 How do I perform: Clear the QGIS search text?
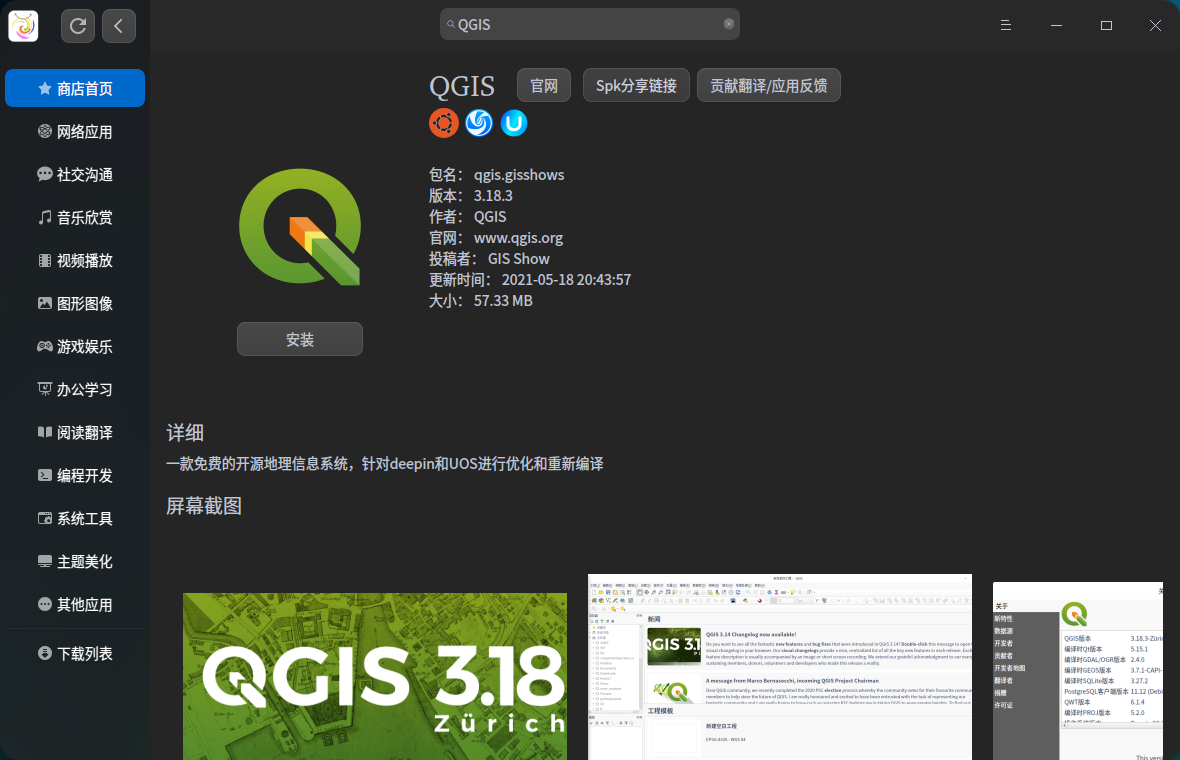[728, 24]
